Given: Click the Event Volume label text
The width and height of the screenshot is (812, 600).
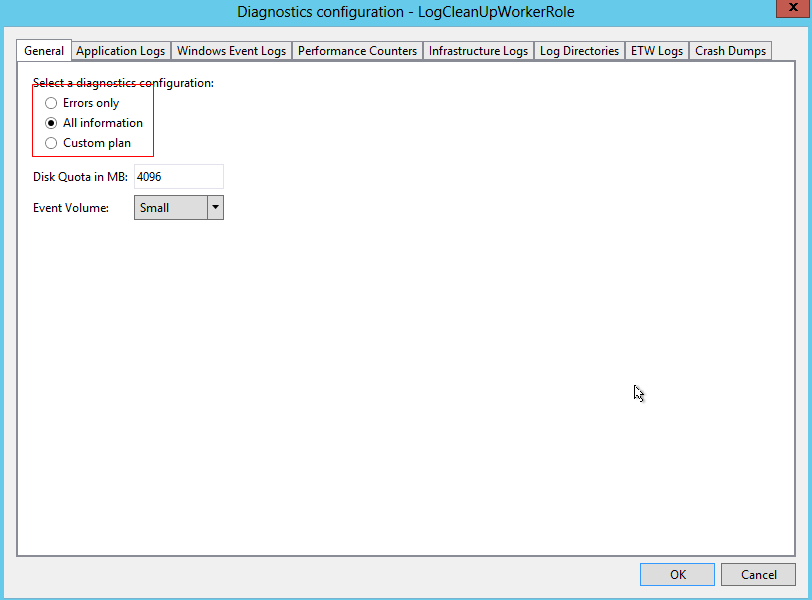Looking at the screenshot, I should [71, 208].
